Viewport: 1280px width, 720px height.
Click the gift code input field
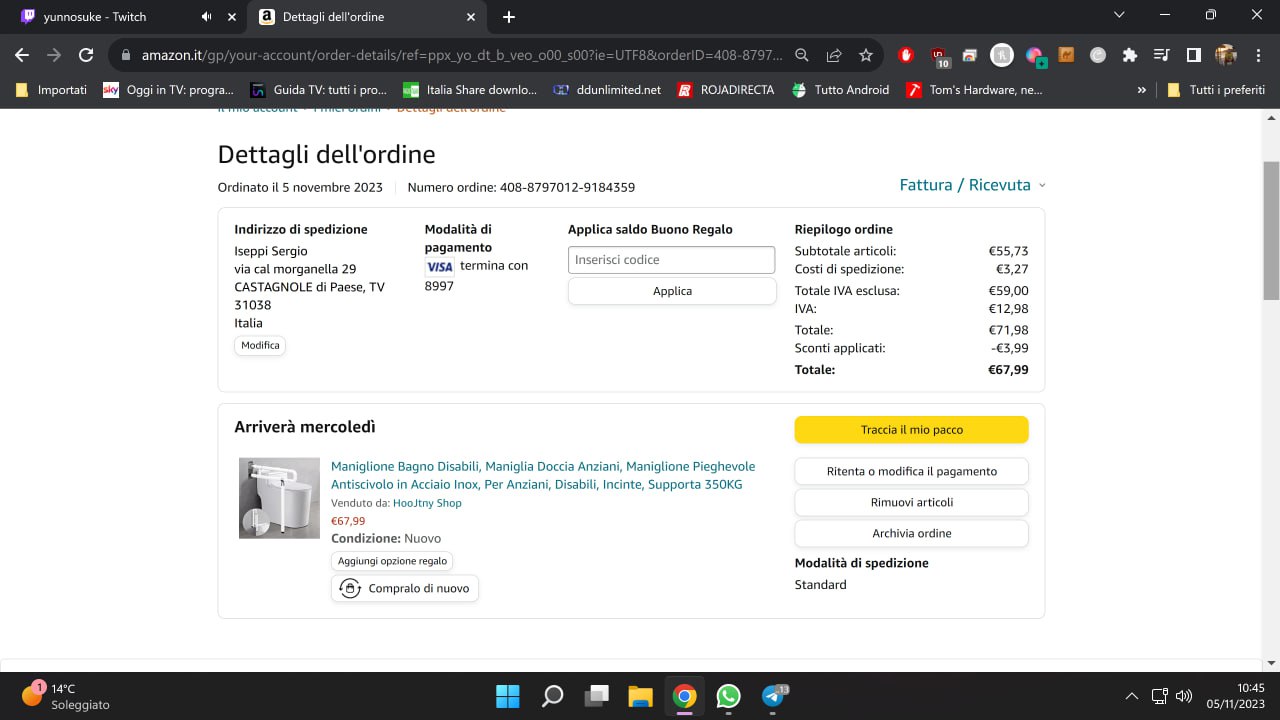coord(671,260)
